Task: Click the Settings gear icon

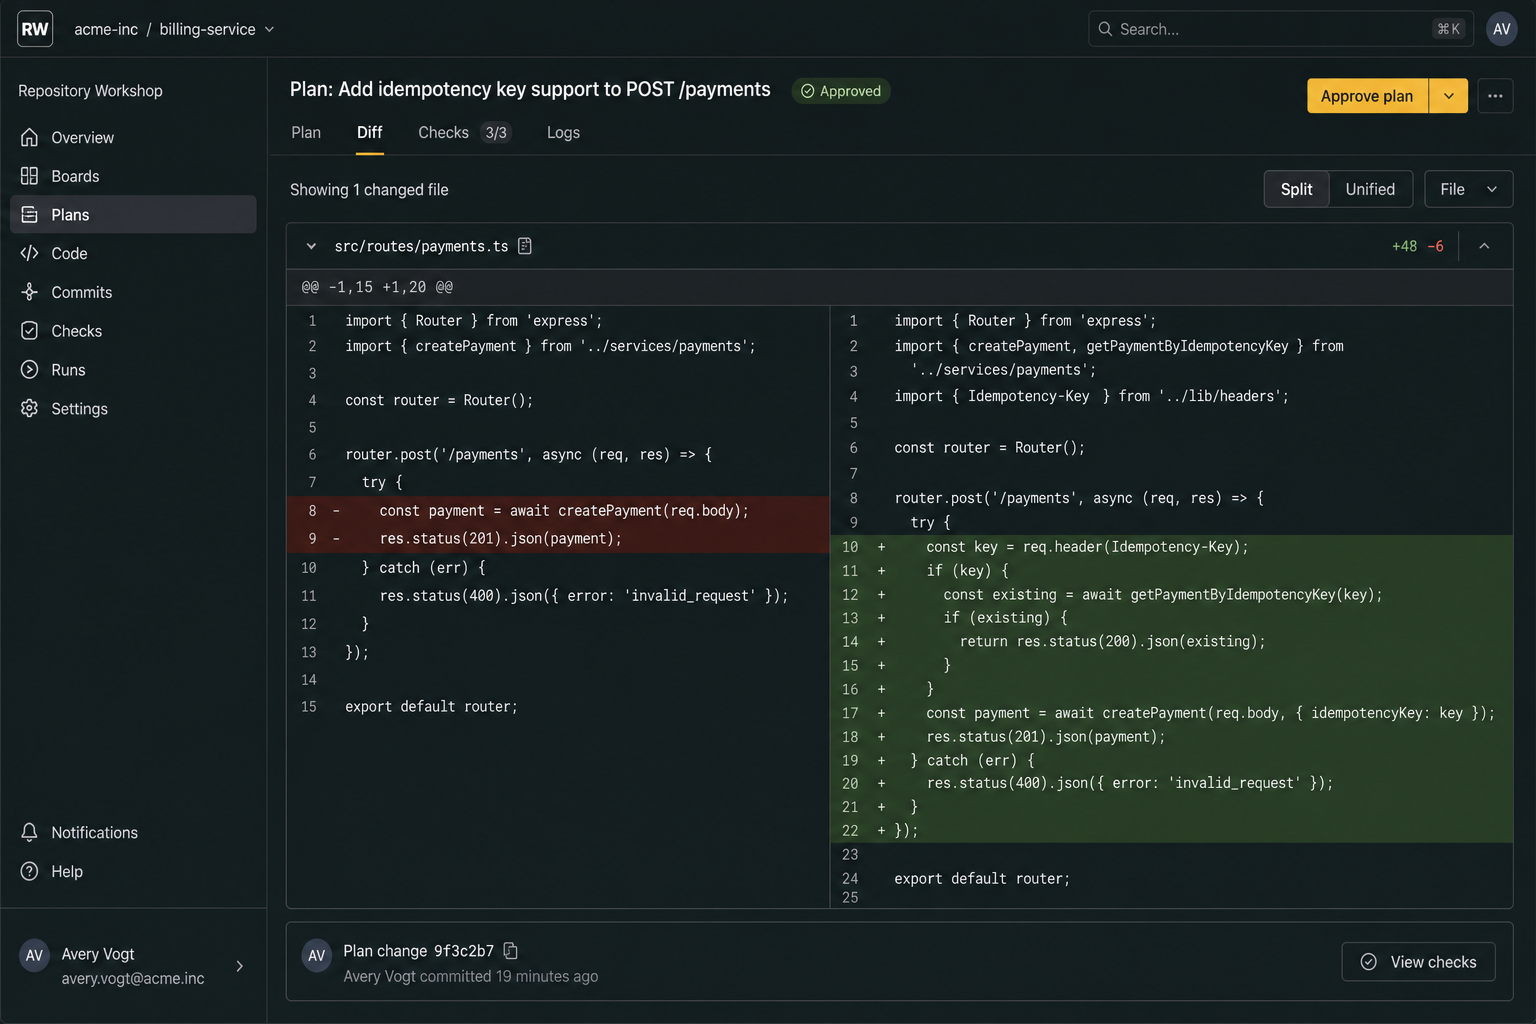Action: tap(30, 408)
